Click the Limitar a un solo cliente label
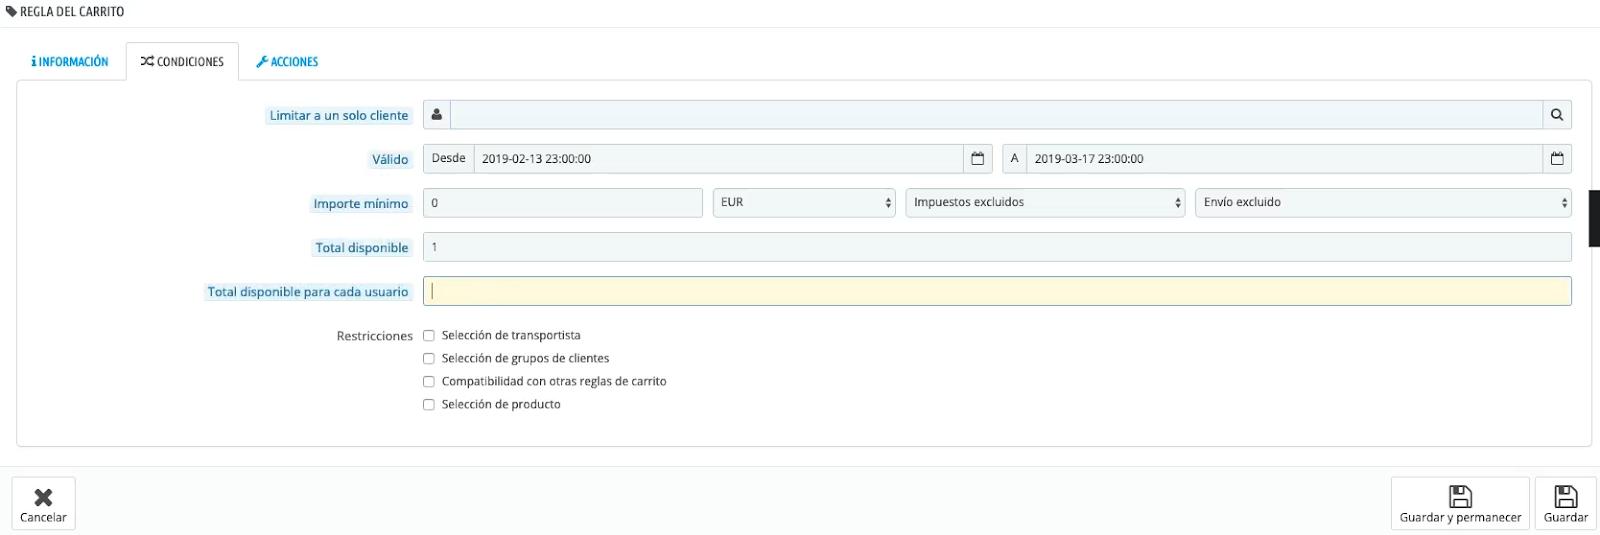This screenshot has height=535, width=1600. pos(339,116)
